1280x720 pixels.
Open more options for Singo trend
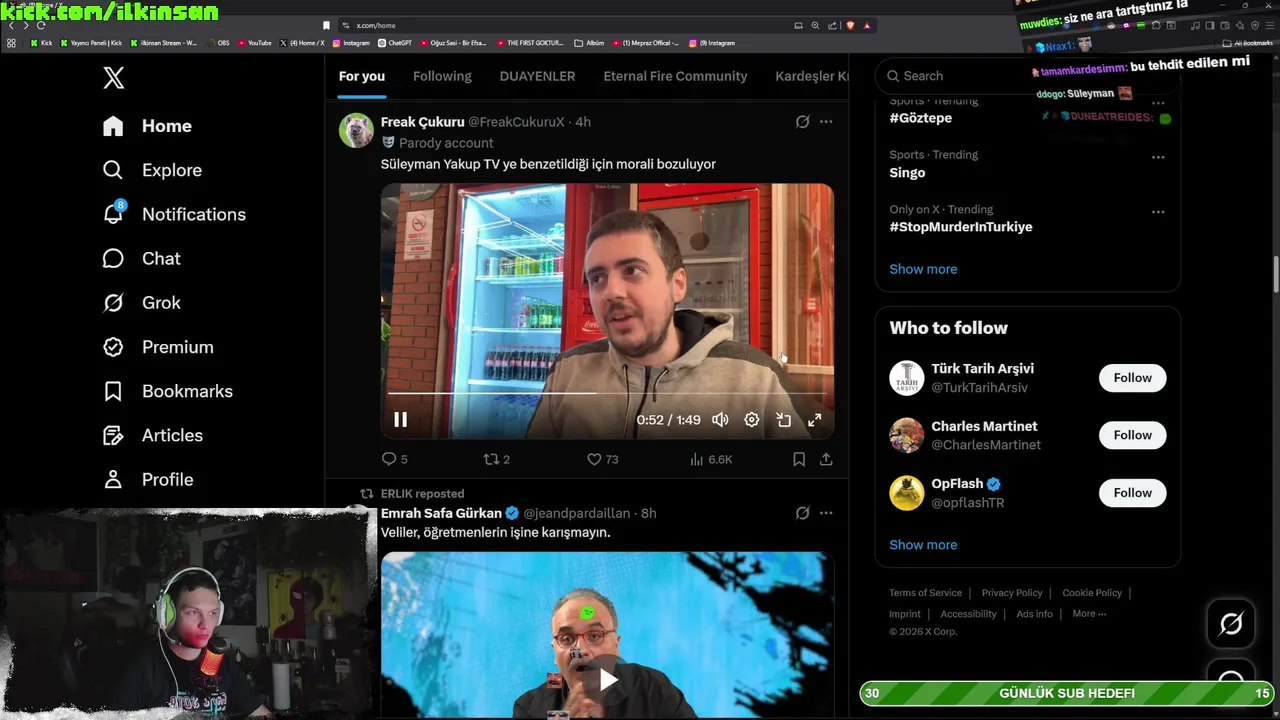coord(1158,157)
